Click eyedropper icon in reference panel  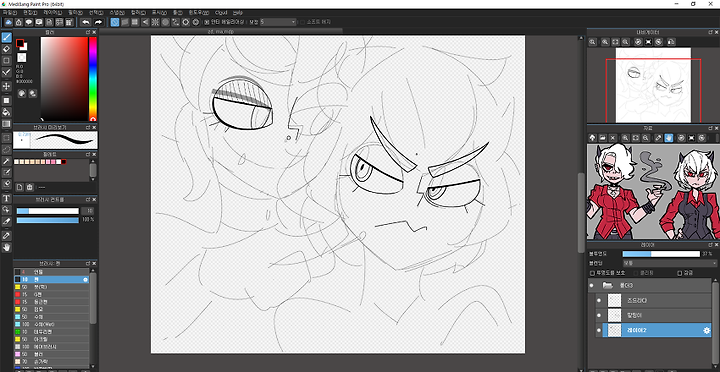[658, 137]
